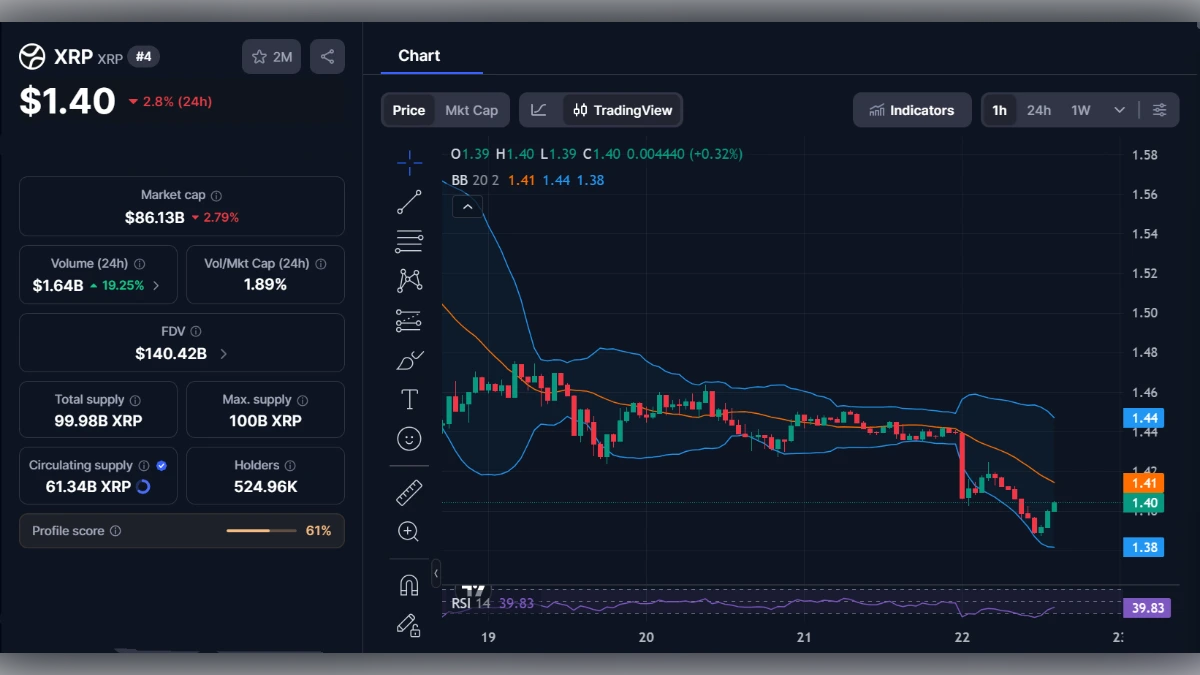Add XRP to watchlist with star 2M
The image size is (1200, 675).
tap(271, 57)
